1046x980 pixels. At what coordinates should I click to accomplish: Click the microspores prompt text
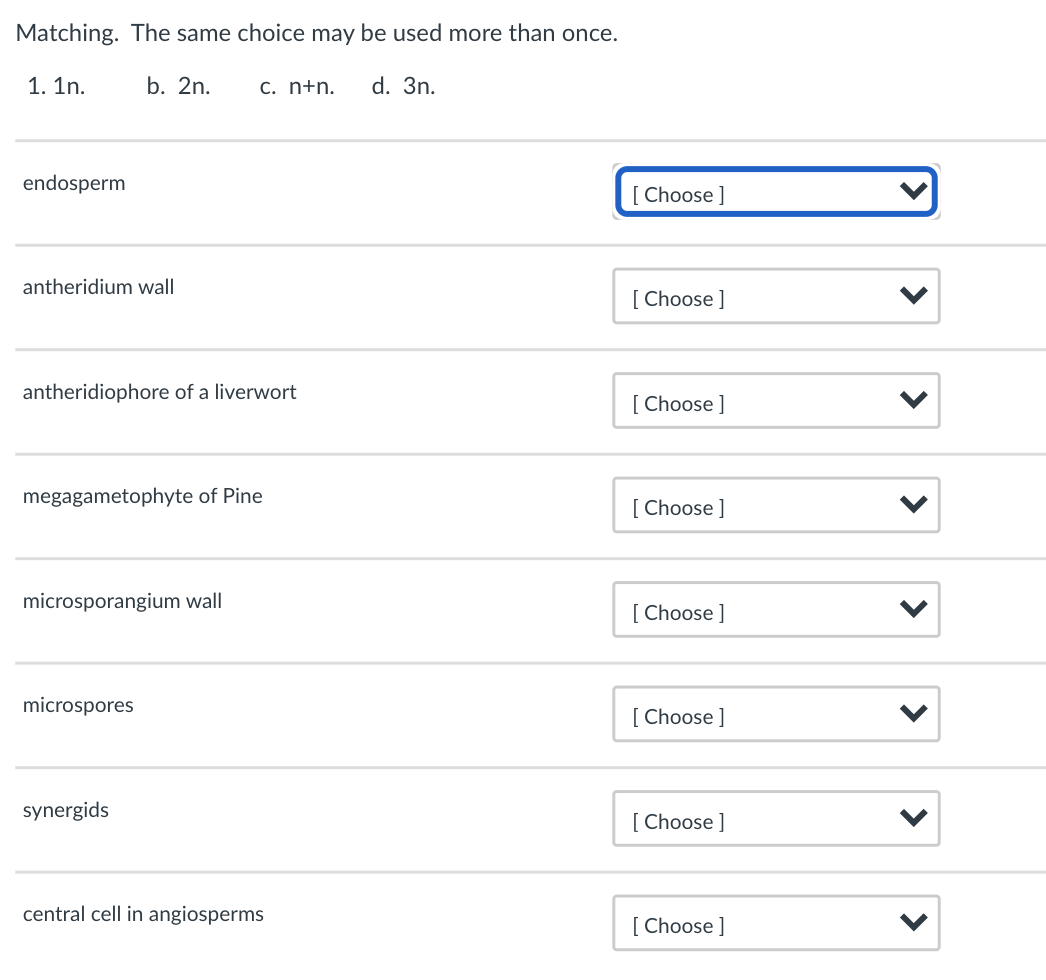coord(78,705)
